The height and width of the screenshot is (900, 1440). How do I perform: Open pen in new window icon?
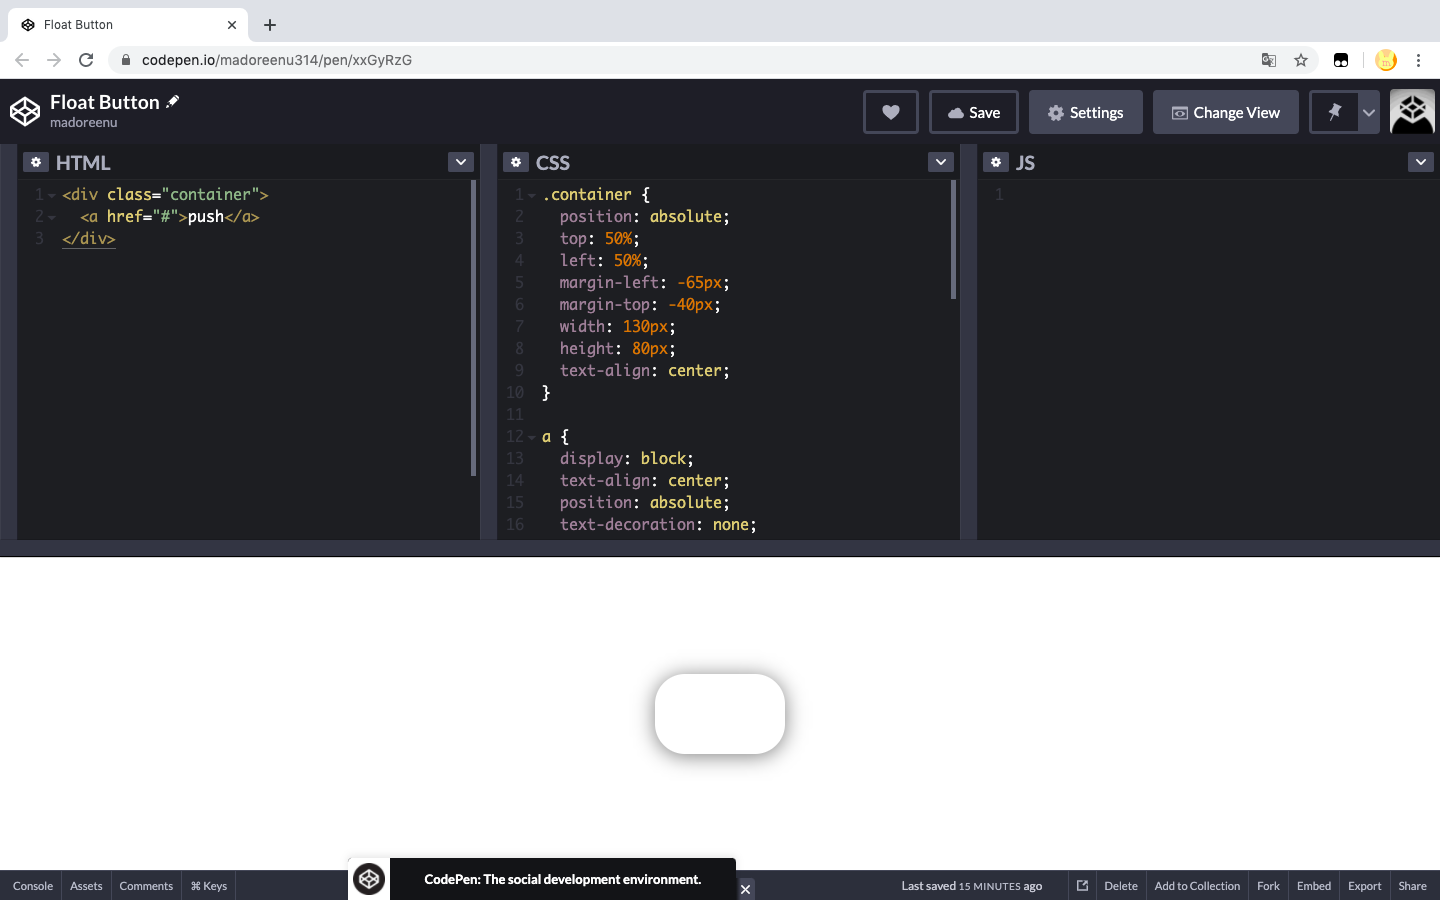[1082, 885]
